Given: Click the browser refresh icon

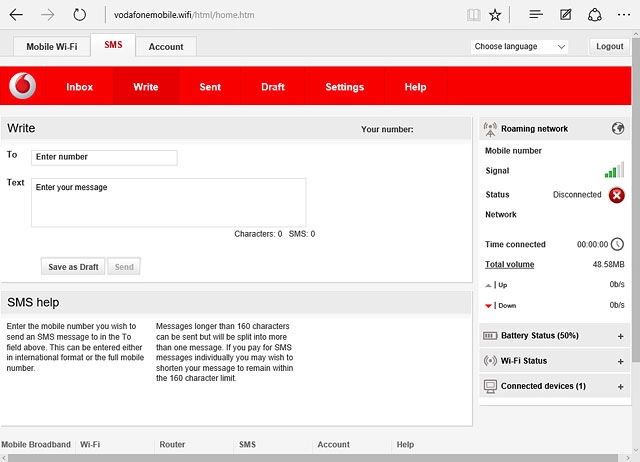Looking at the screenshot, I should (80, 15).
